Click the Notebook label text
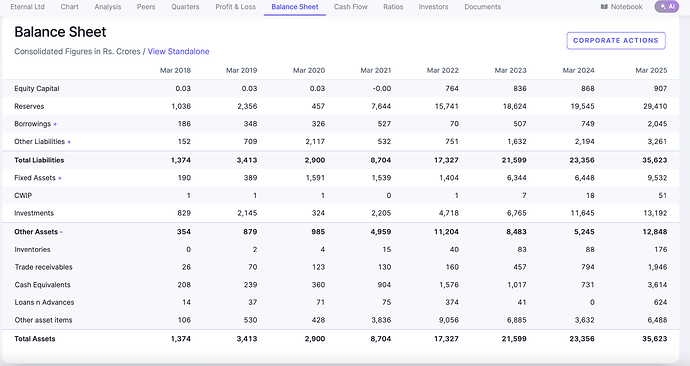690x366 pixels. (627, 7)
